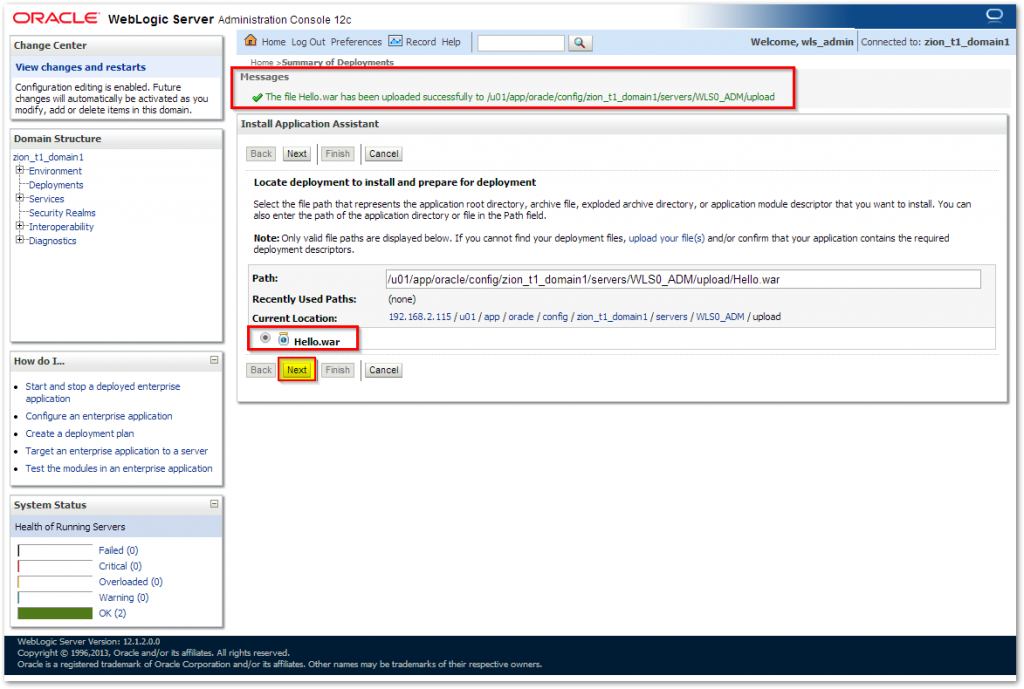Click the Back button icon row's disabled Back

point(260,154)
